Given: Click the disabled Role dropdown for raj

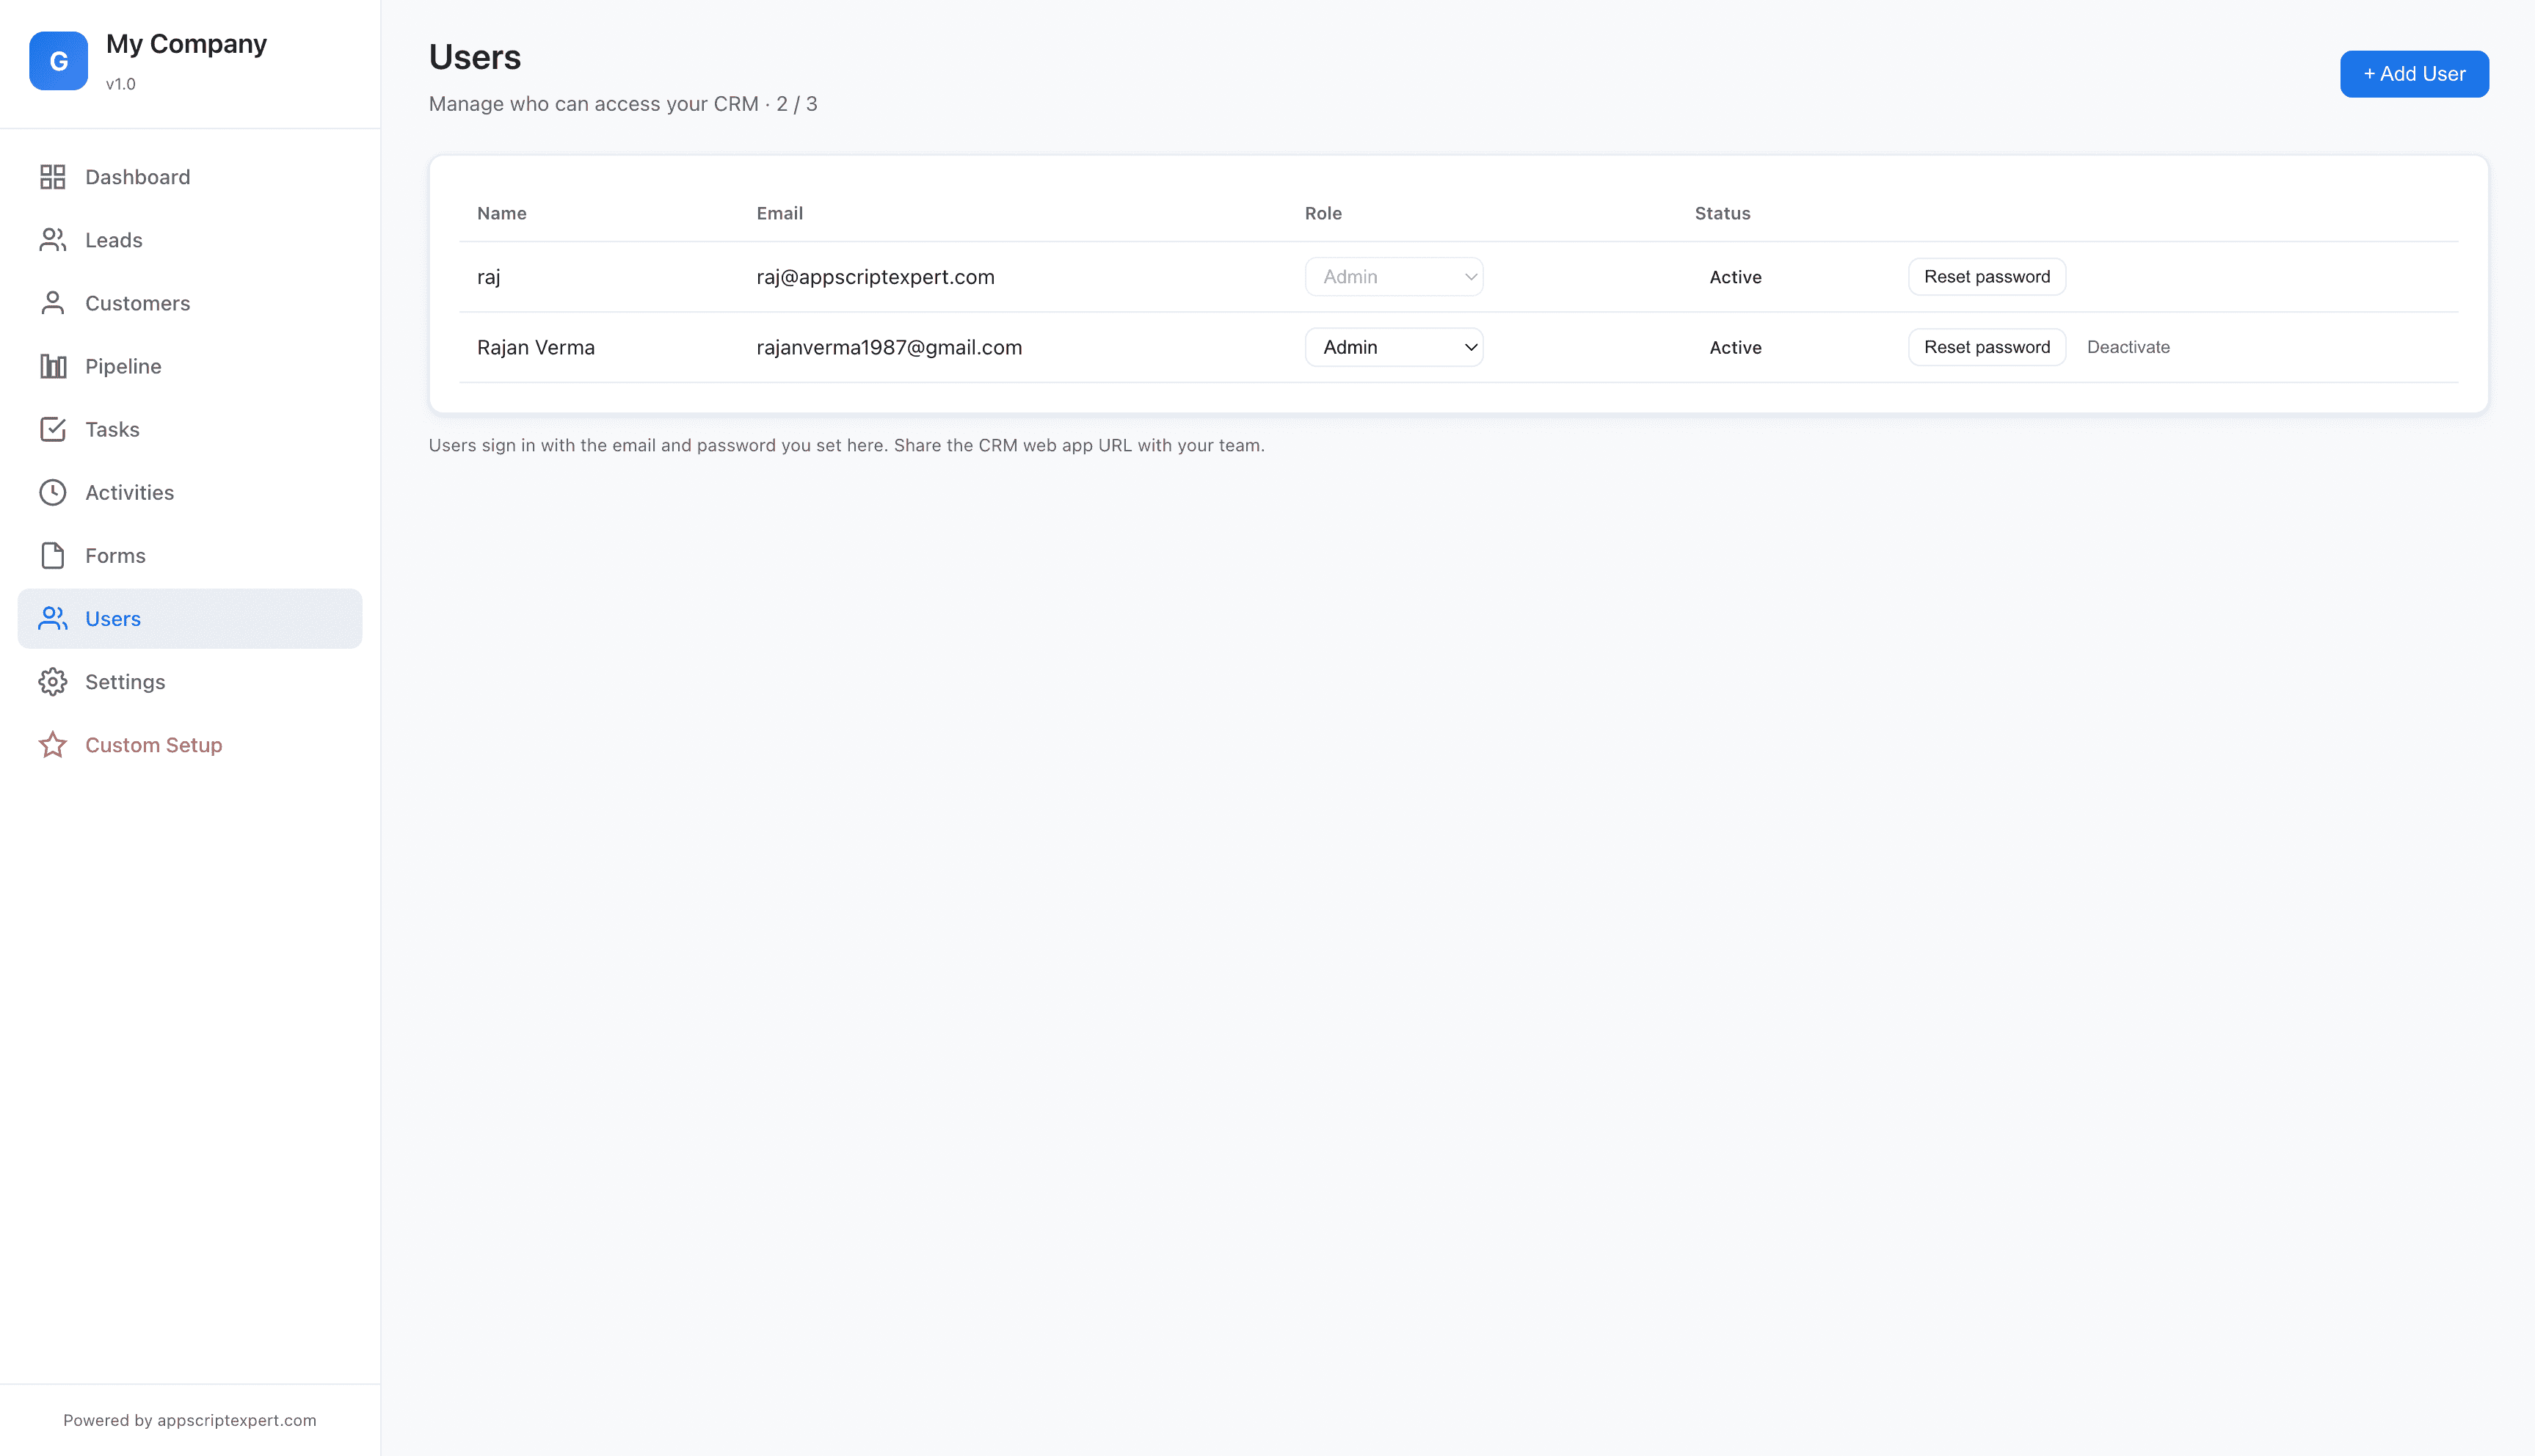Looking at the screenshot, I should [1394, 277].
